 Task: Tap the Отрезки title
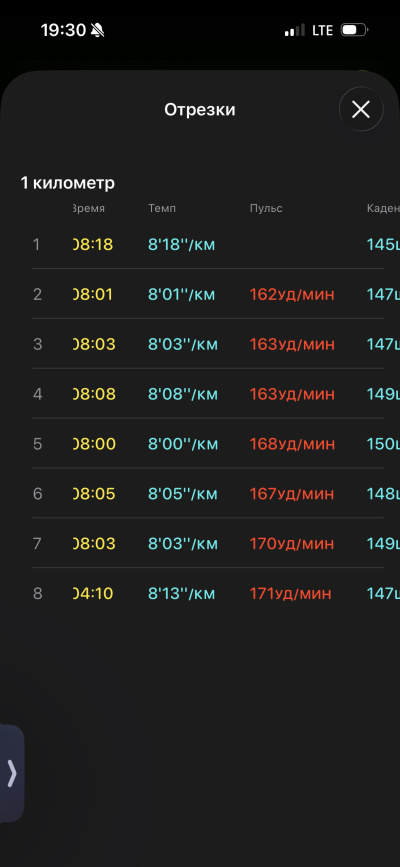200,109
